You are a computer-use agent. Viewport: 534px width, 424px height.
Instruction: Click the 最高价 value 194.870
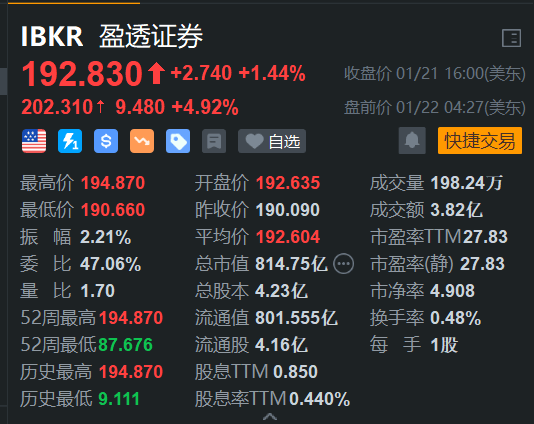coord(113,183)
